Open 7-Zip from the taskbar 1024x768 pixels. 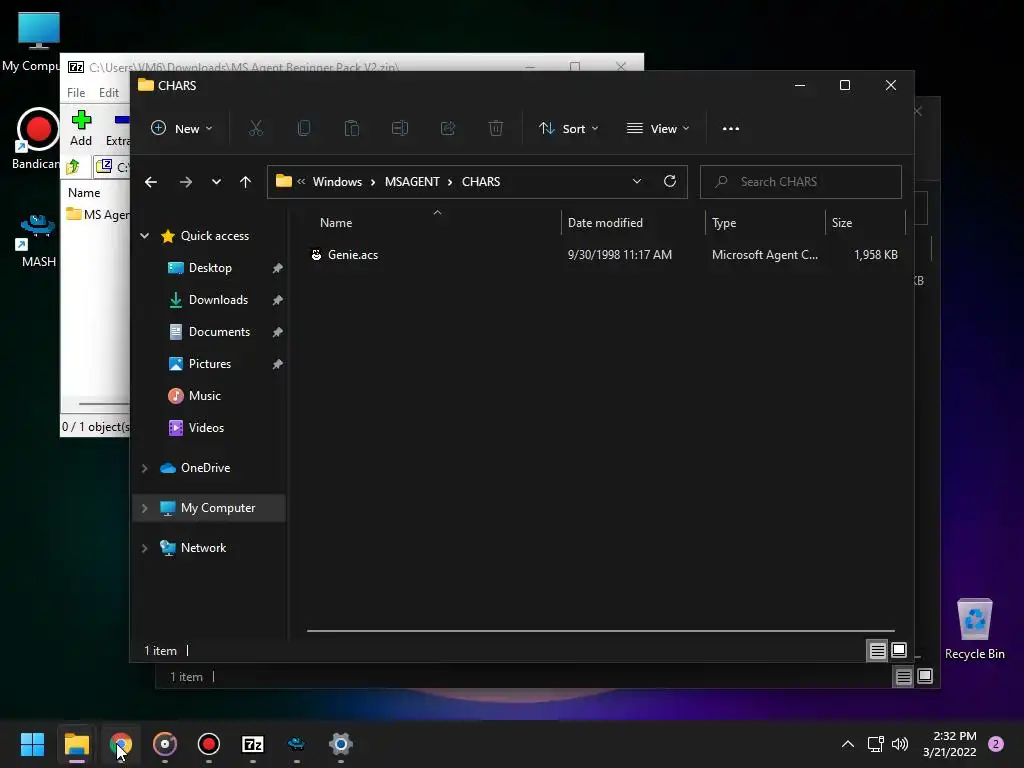click(x=253, y=744)
